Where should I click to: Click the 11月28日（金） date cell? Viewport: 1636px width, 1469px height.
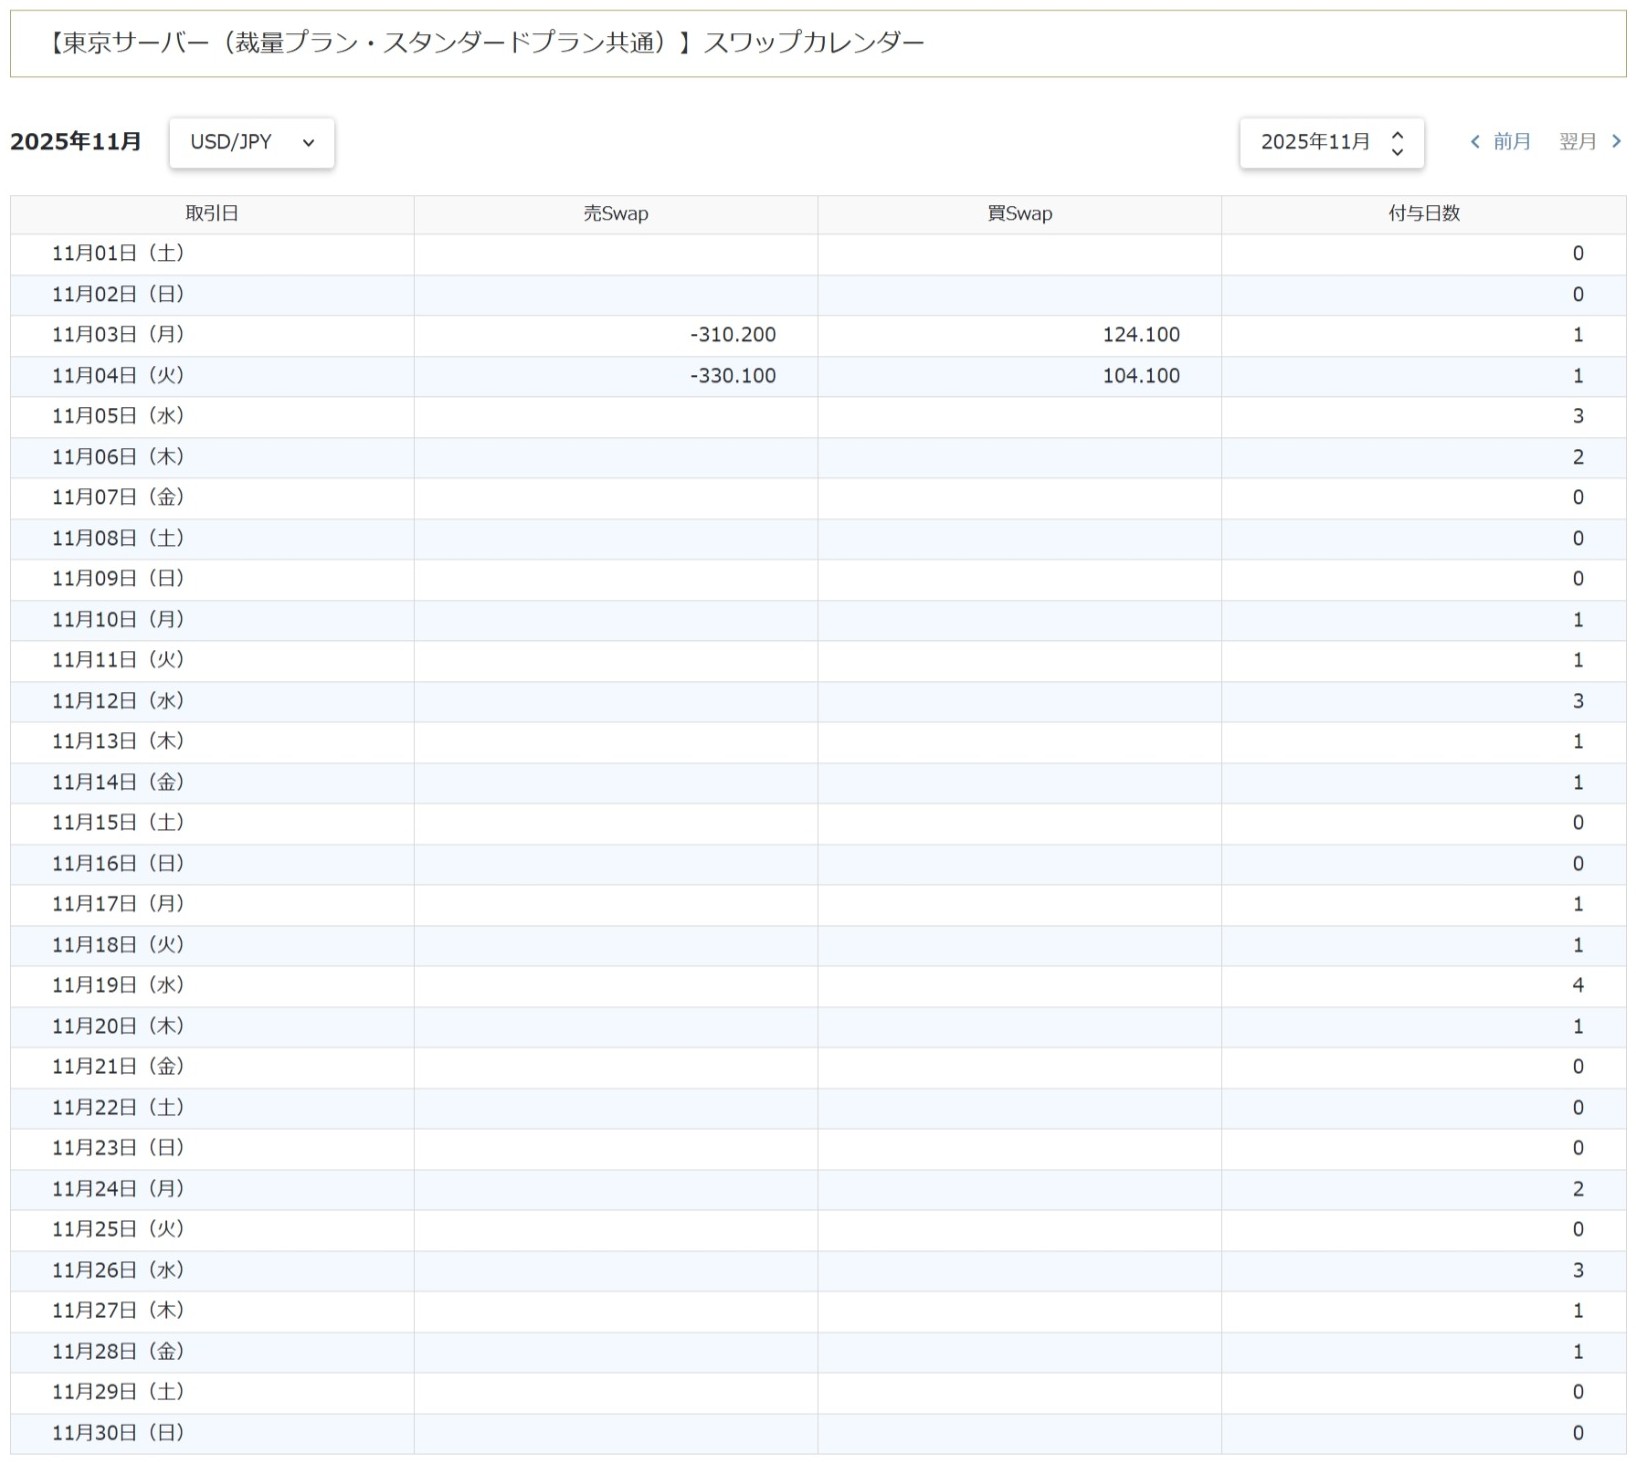(x=212, y=1352)
